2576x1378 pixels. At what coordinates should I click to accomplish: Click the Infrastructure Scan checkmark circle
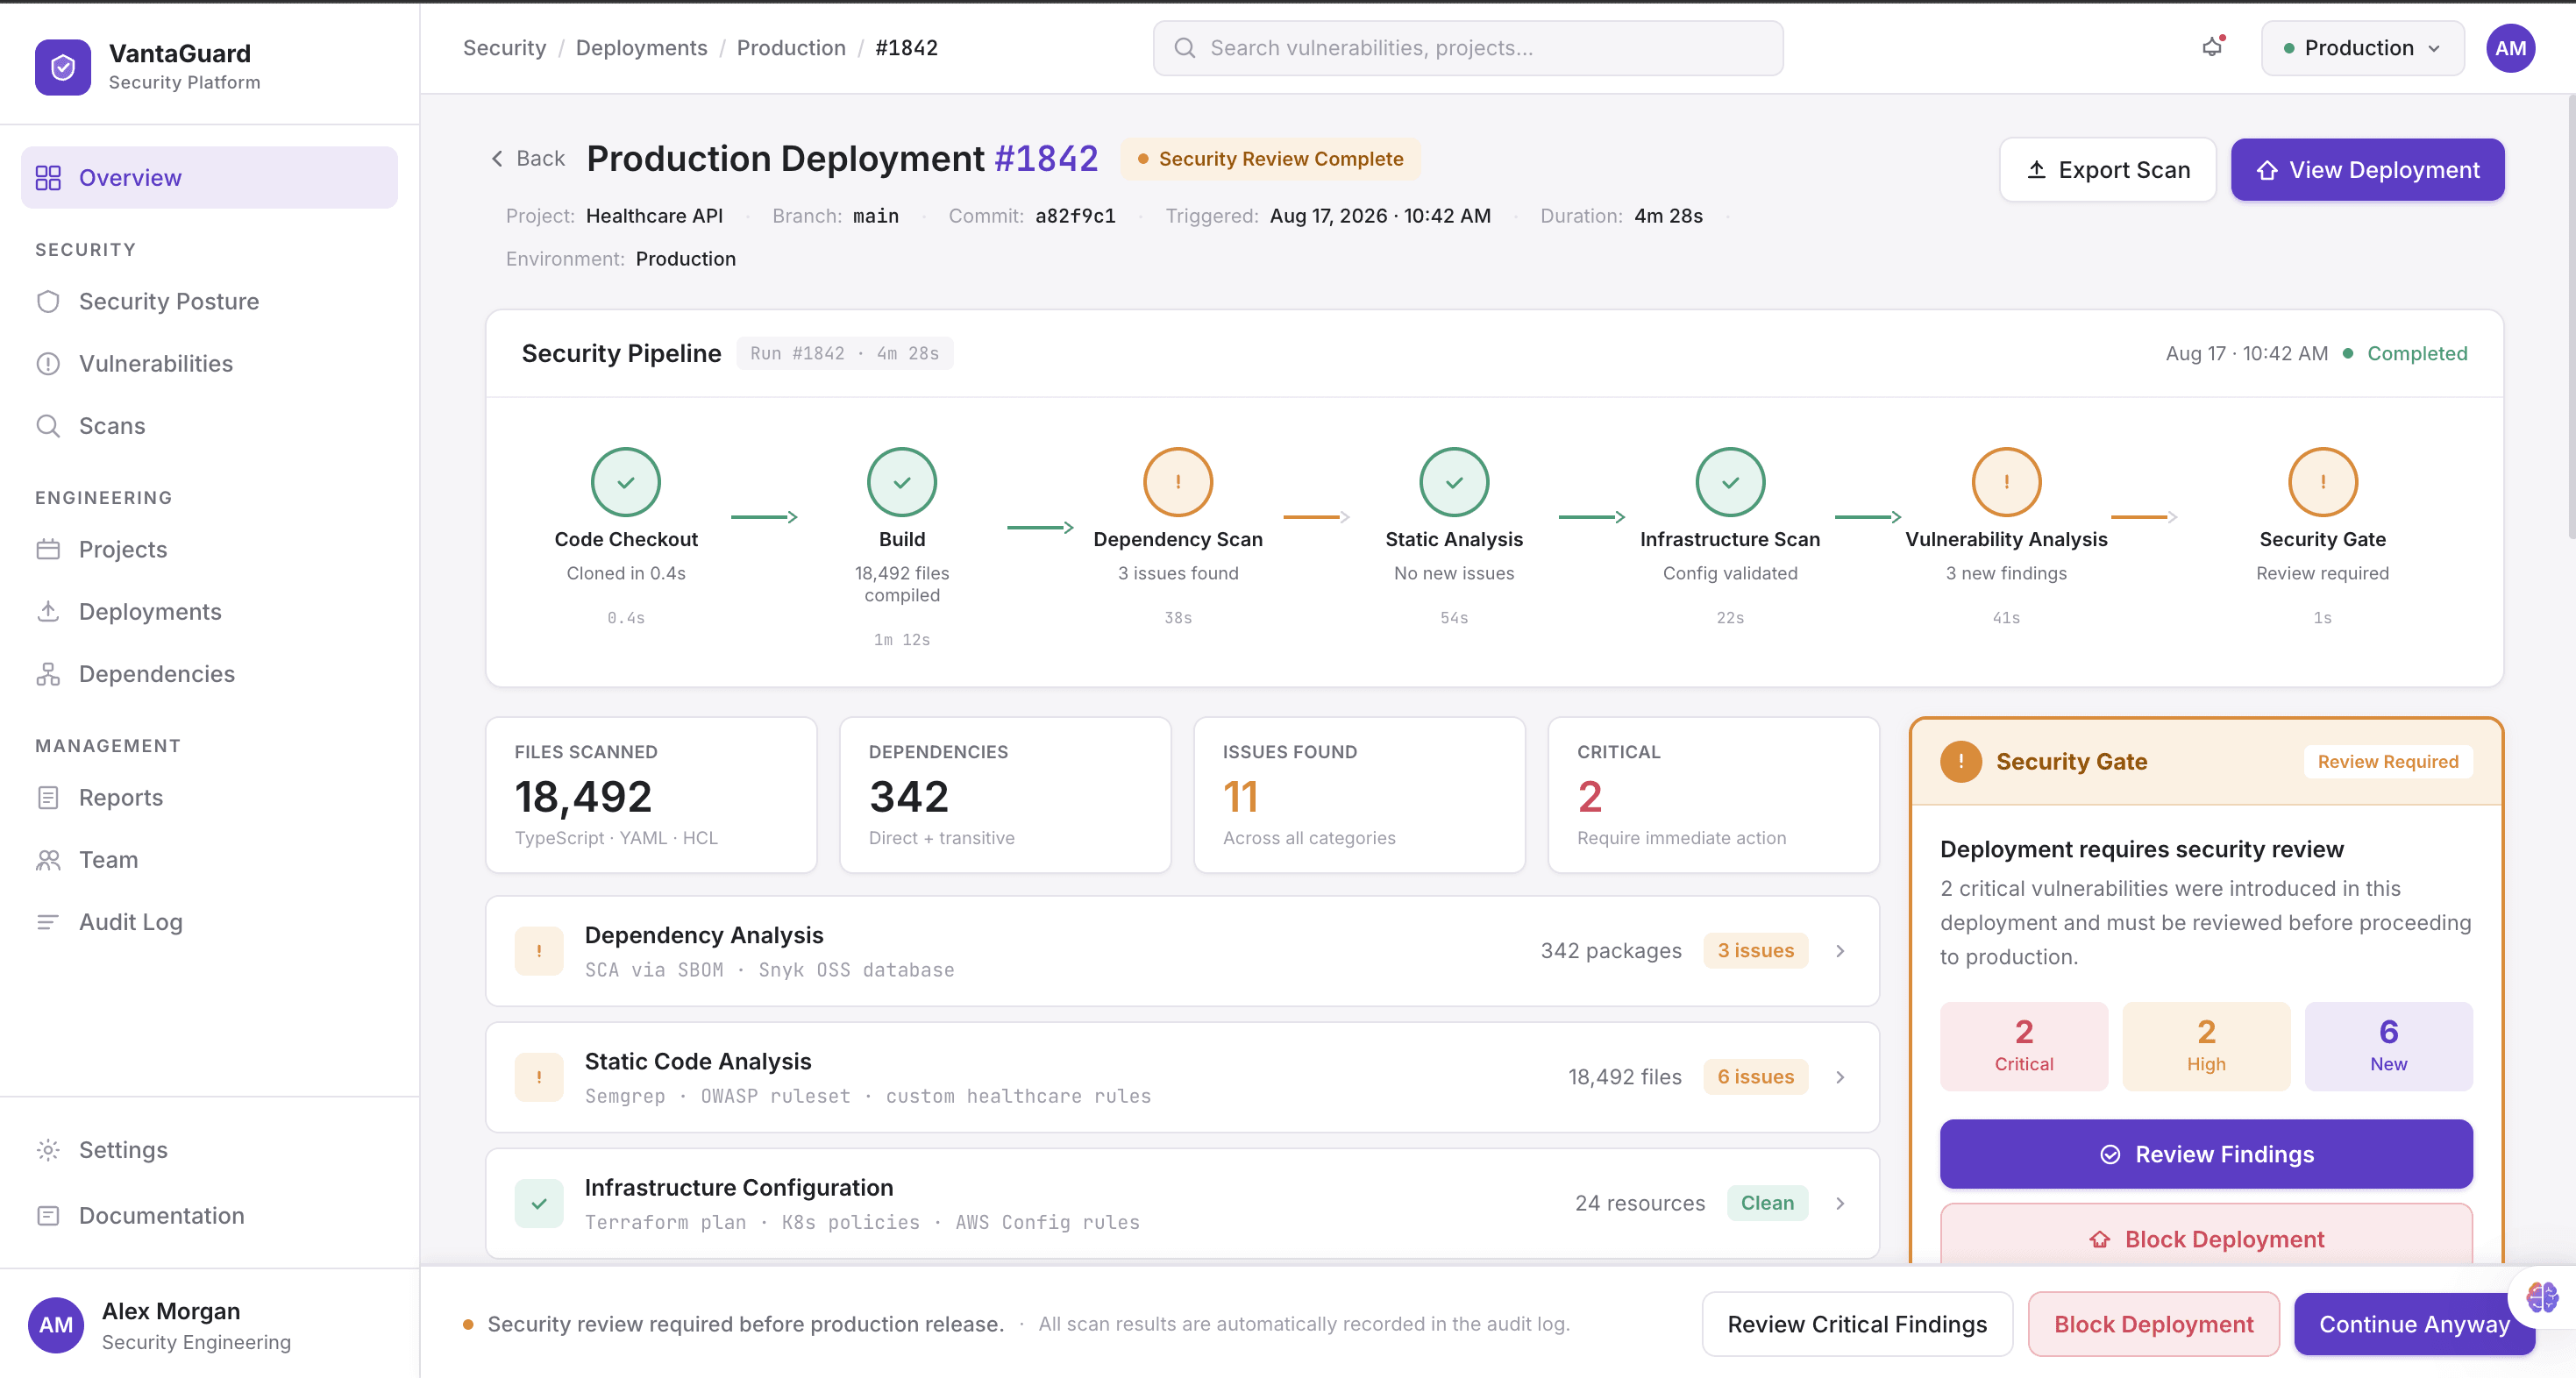tap(1730, 482)
